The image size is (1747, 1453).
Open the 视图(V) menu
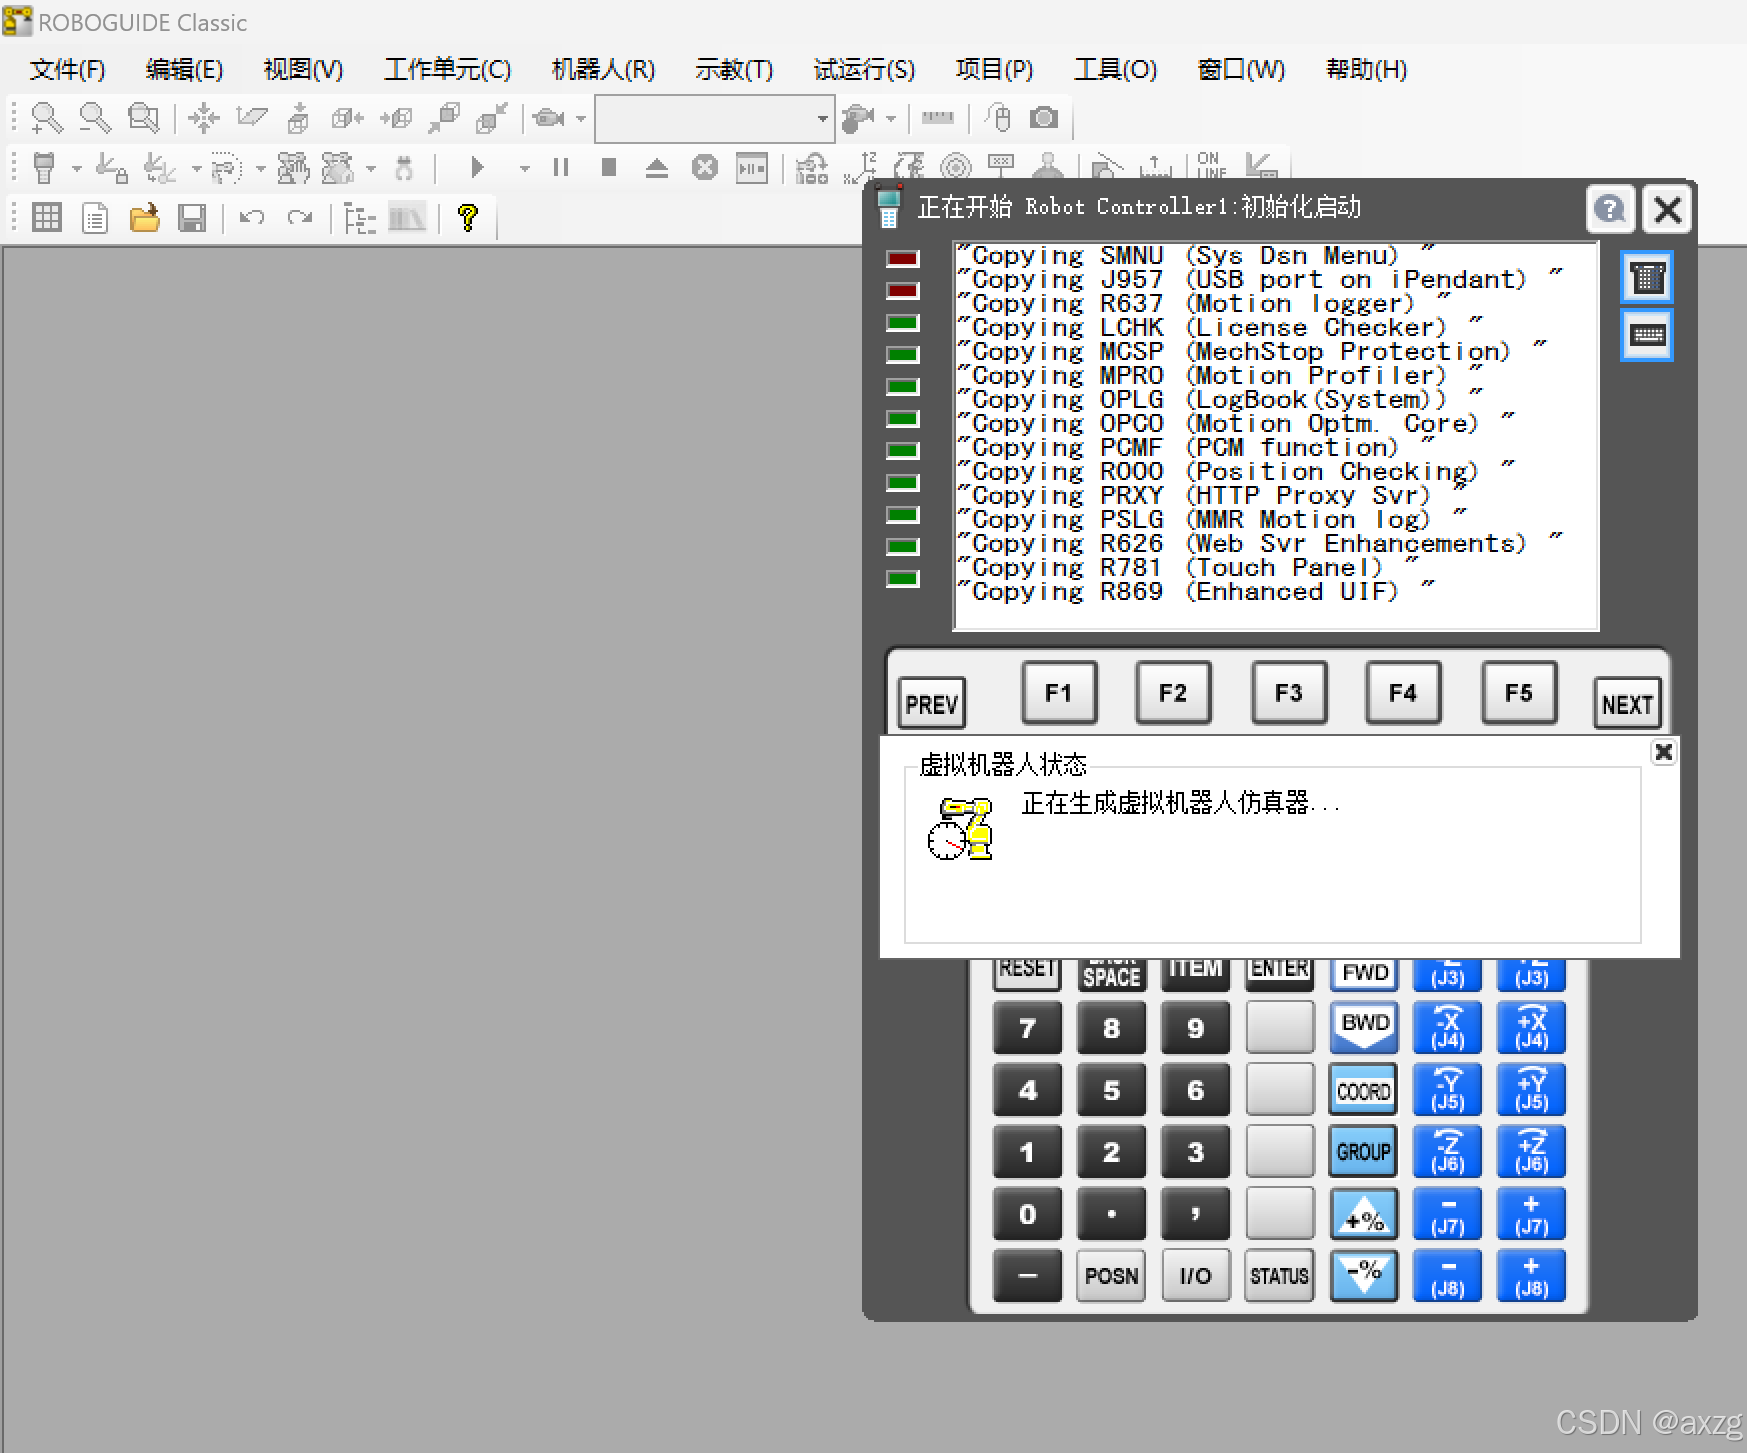tap(303, 69)
